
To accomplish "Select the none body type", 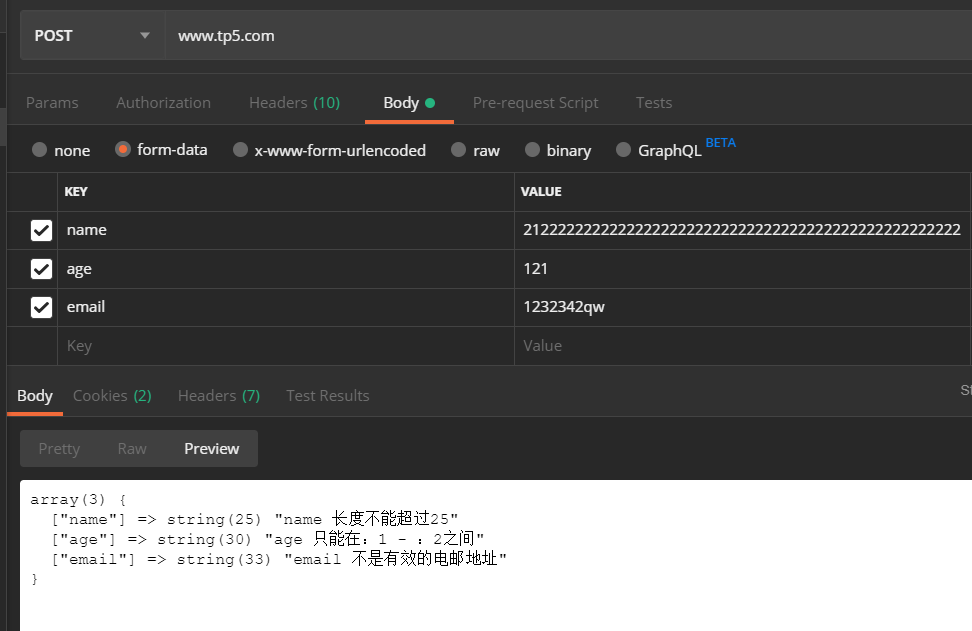I will 40,150.
